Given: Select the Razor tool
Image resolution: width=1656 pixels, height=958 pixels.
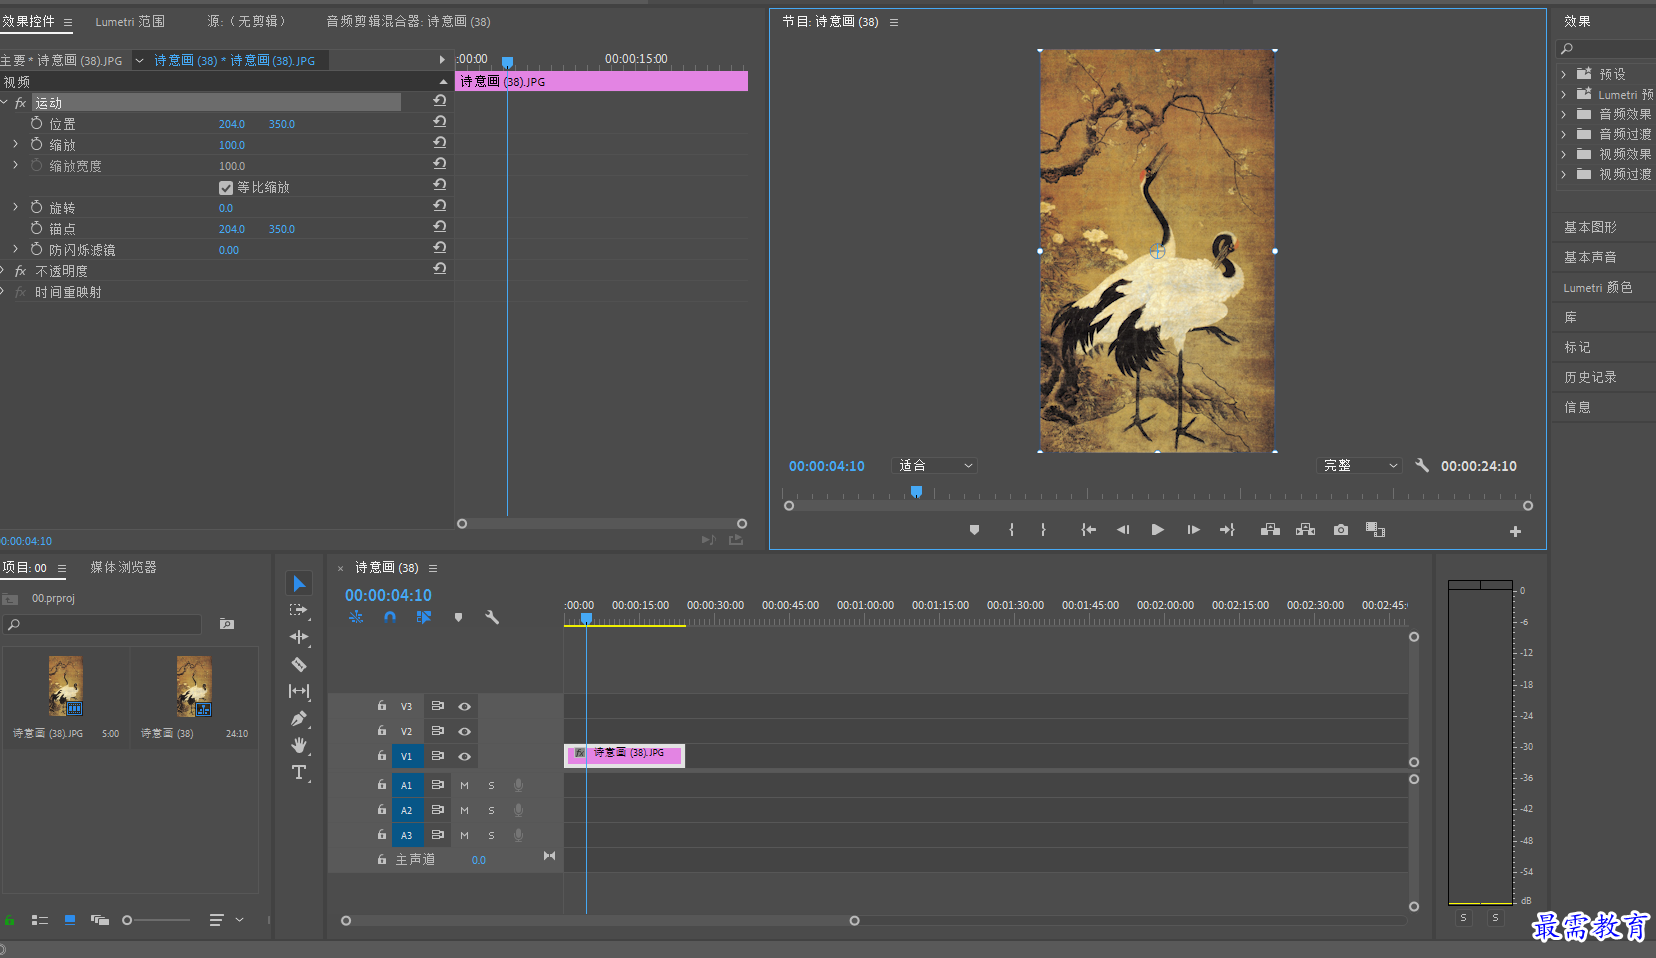Looking at the screenshot, I should point(299,664).
